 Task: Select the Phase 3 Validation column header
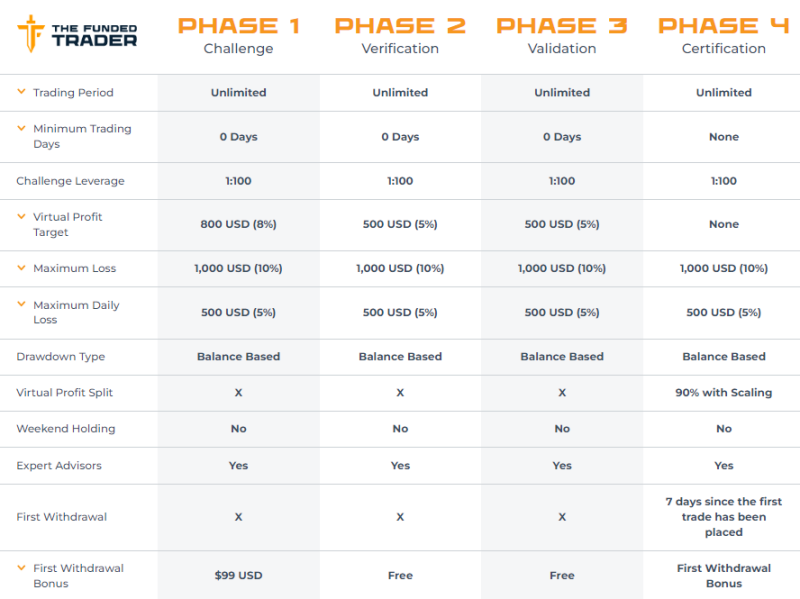tap(562, 35)
